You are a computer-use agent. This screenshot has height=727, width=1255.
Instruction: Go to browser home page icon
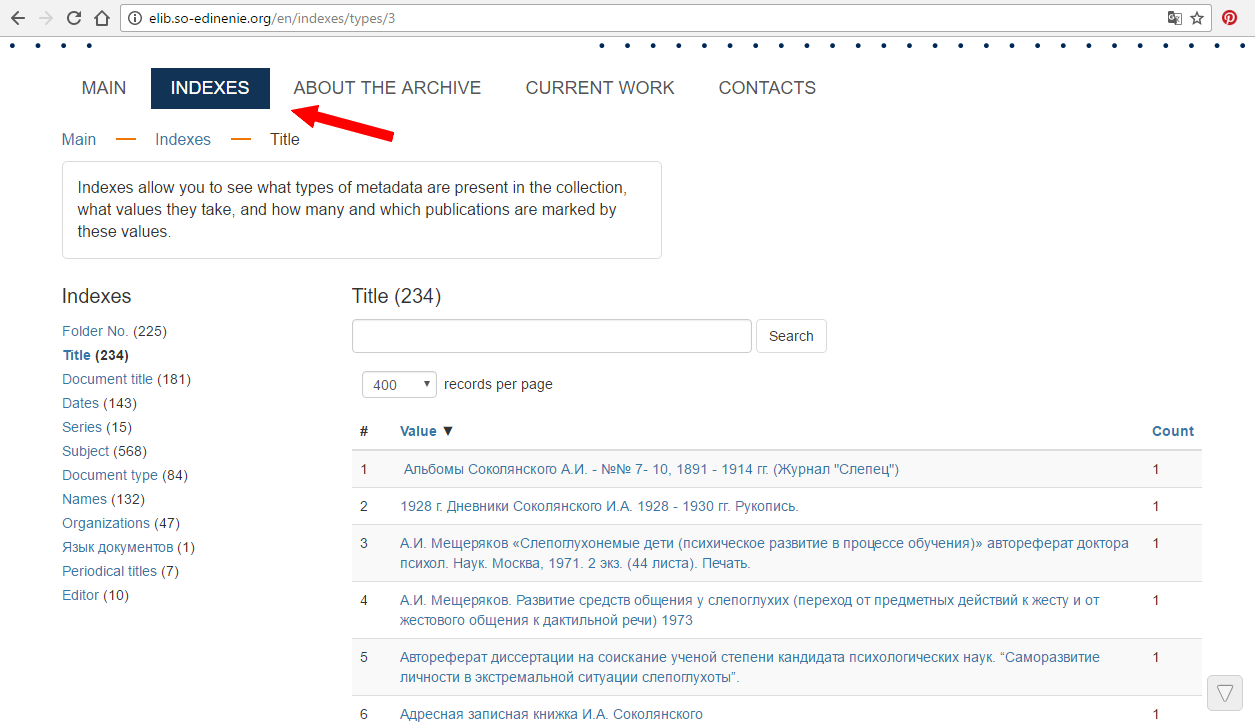point(101,18)
